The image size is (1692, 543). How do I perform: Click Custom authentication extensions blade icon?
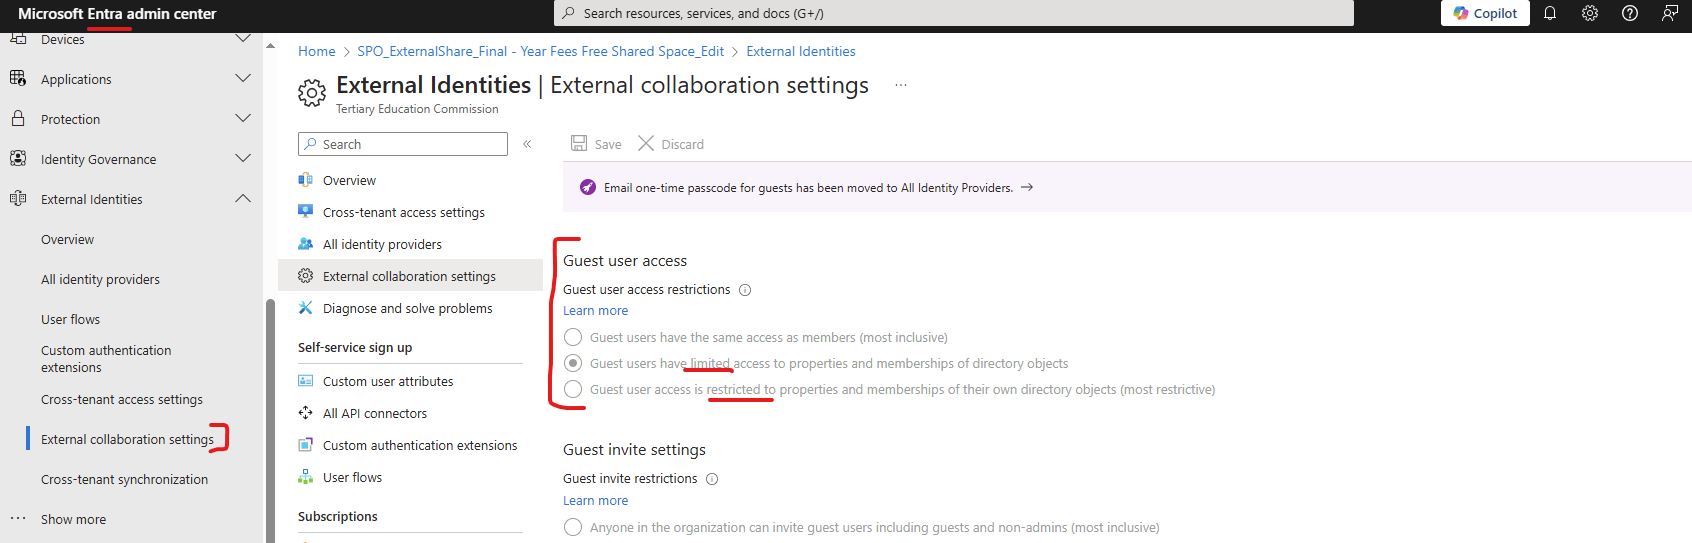click(306, 444)
